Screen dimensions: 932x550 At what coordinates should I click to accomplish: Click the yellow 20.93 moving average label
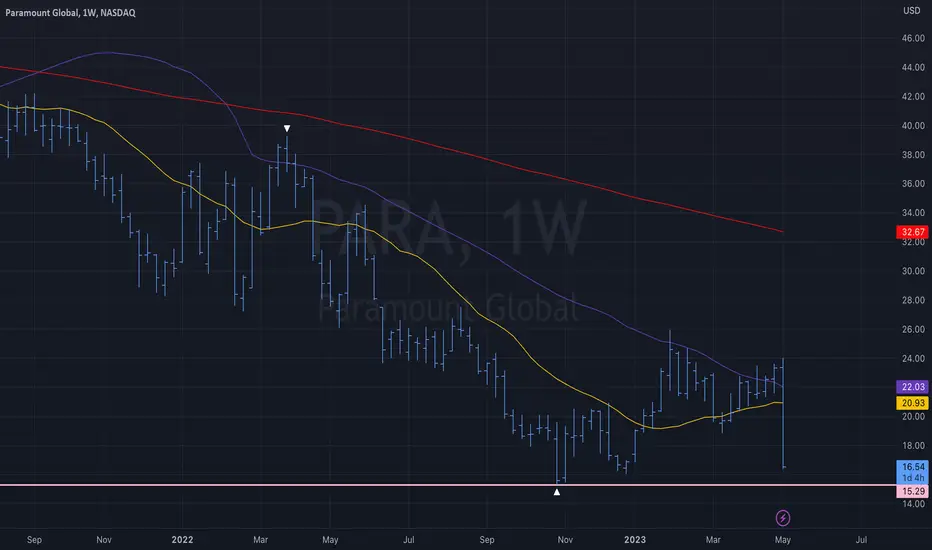pos(912,403)
